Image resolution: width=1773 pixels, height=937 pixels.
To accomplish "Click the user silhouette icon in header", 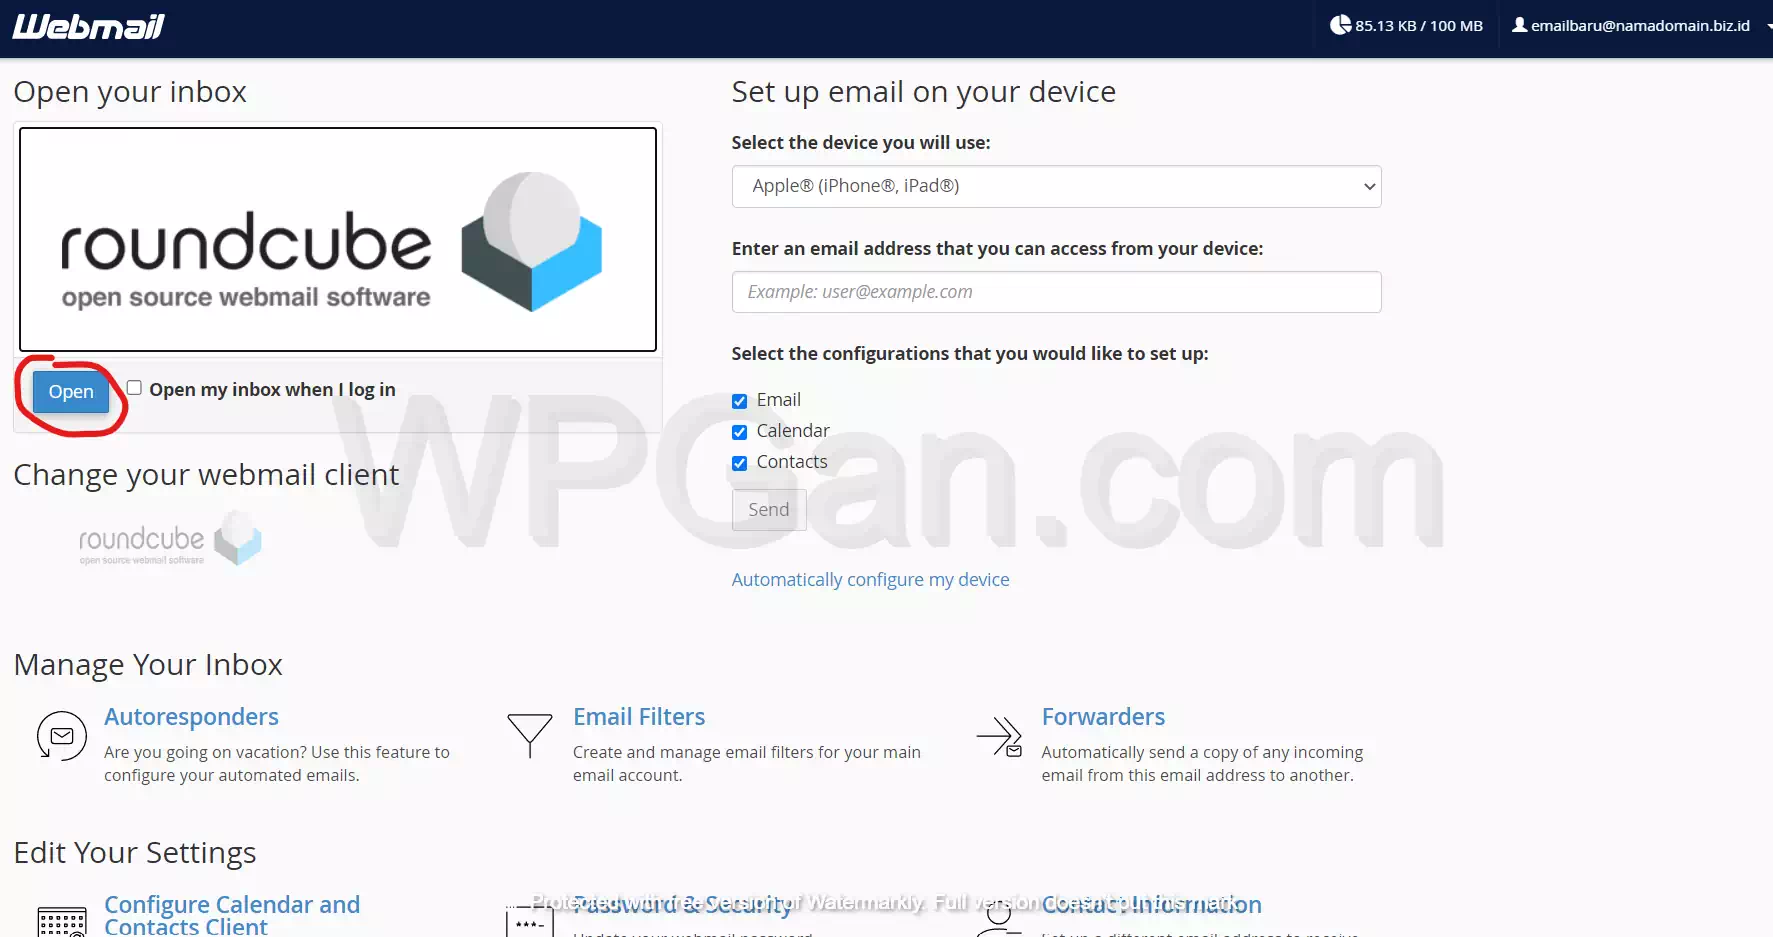I will (1519, 25).
